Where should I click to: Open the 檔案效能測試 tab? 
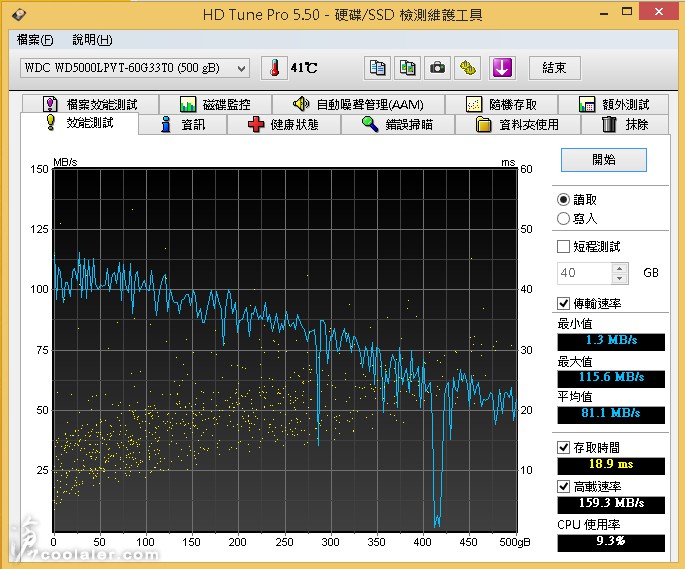tap(90, 104)
